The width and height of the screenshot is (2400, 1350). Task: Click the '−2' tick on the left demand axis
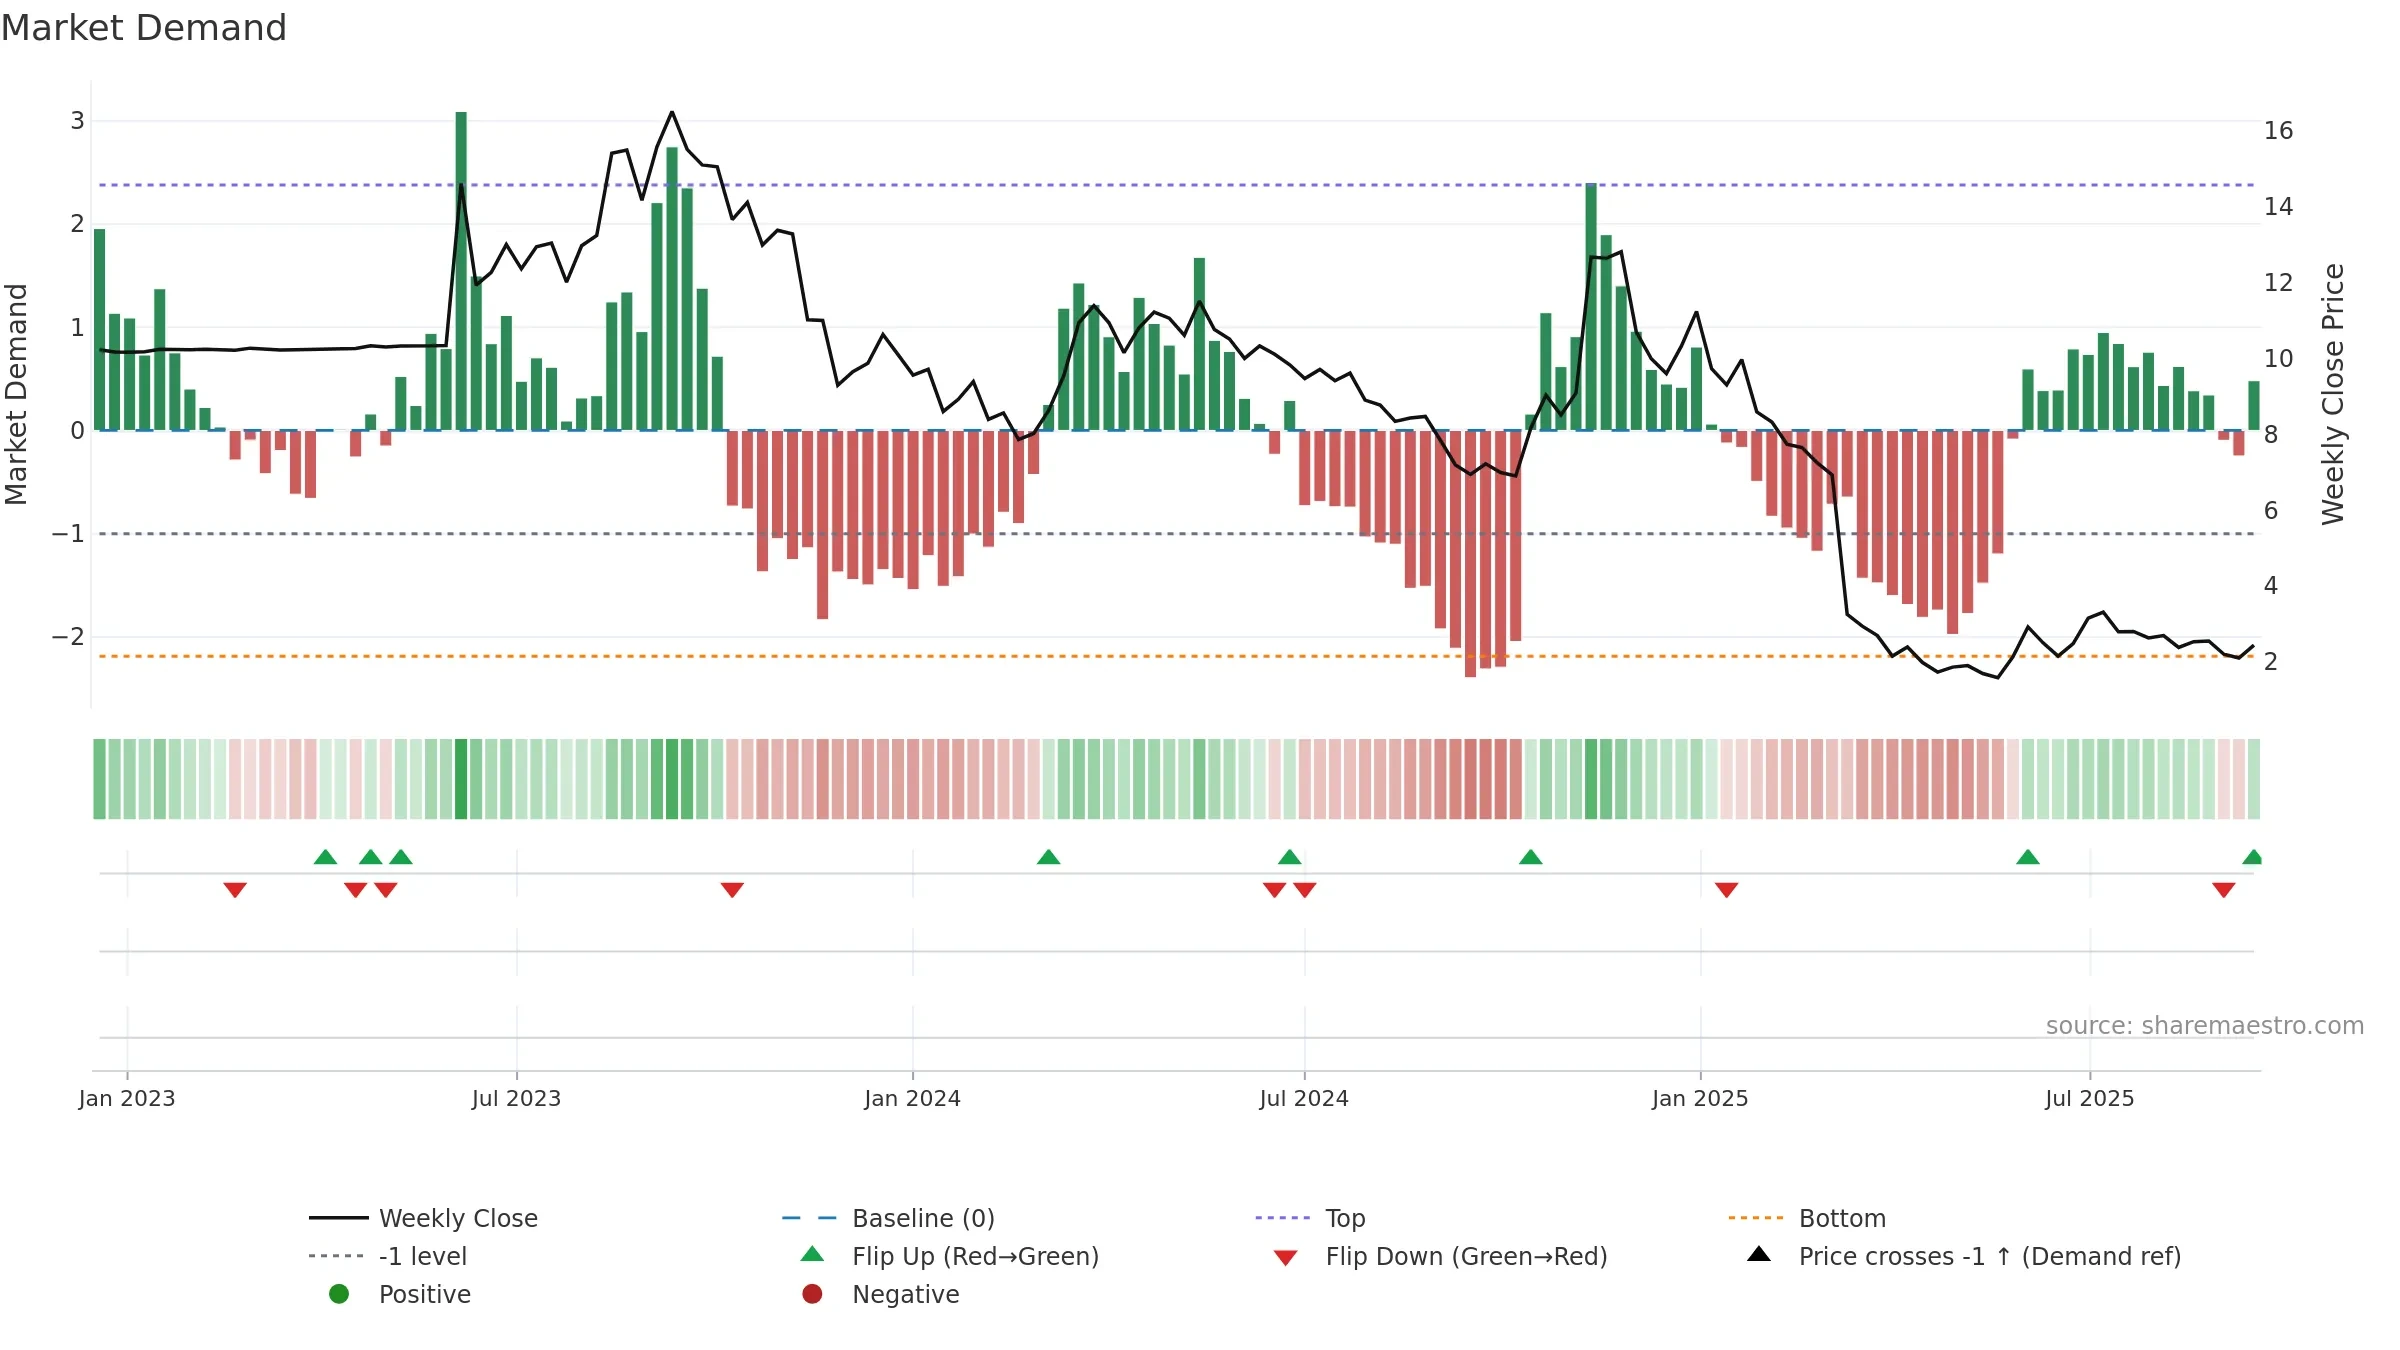coord(68,637)
